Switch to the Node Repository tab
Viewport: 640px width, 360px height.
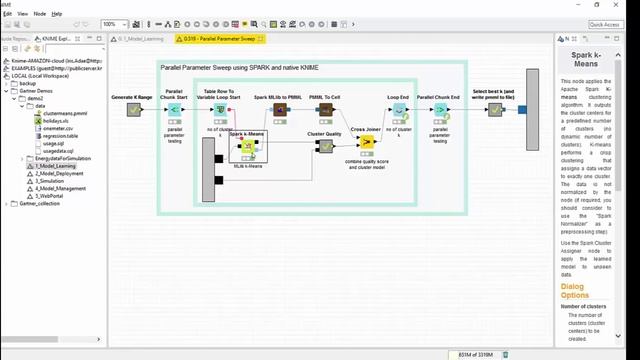tap(16, 39)
